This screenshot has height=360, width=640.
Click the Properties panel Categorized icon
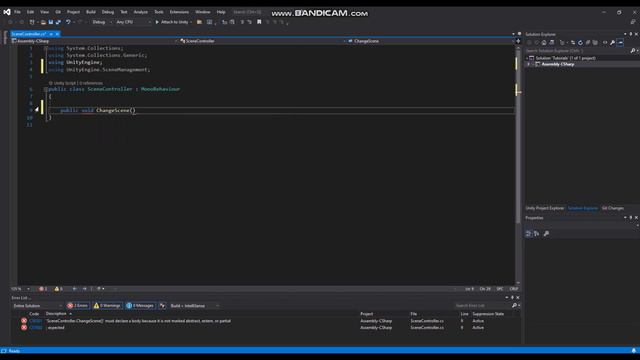[529, 233]
